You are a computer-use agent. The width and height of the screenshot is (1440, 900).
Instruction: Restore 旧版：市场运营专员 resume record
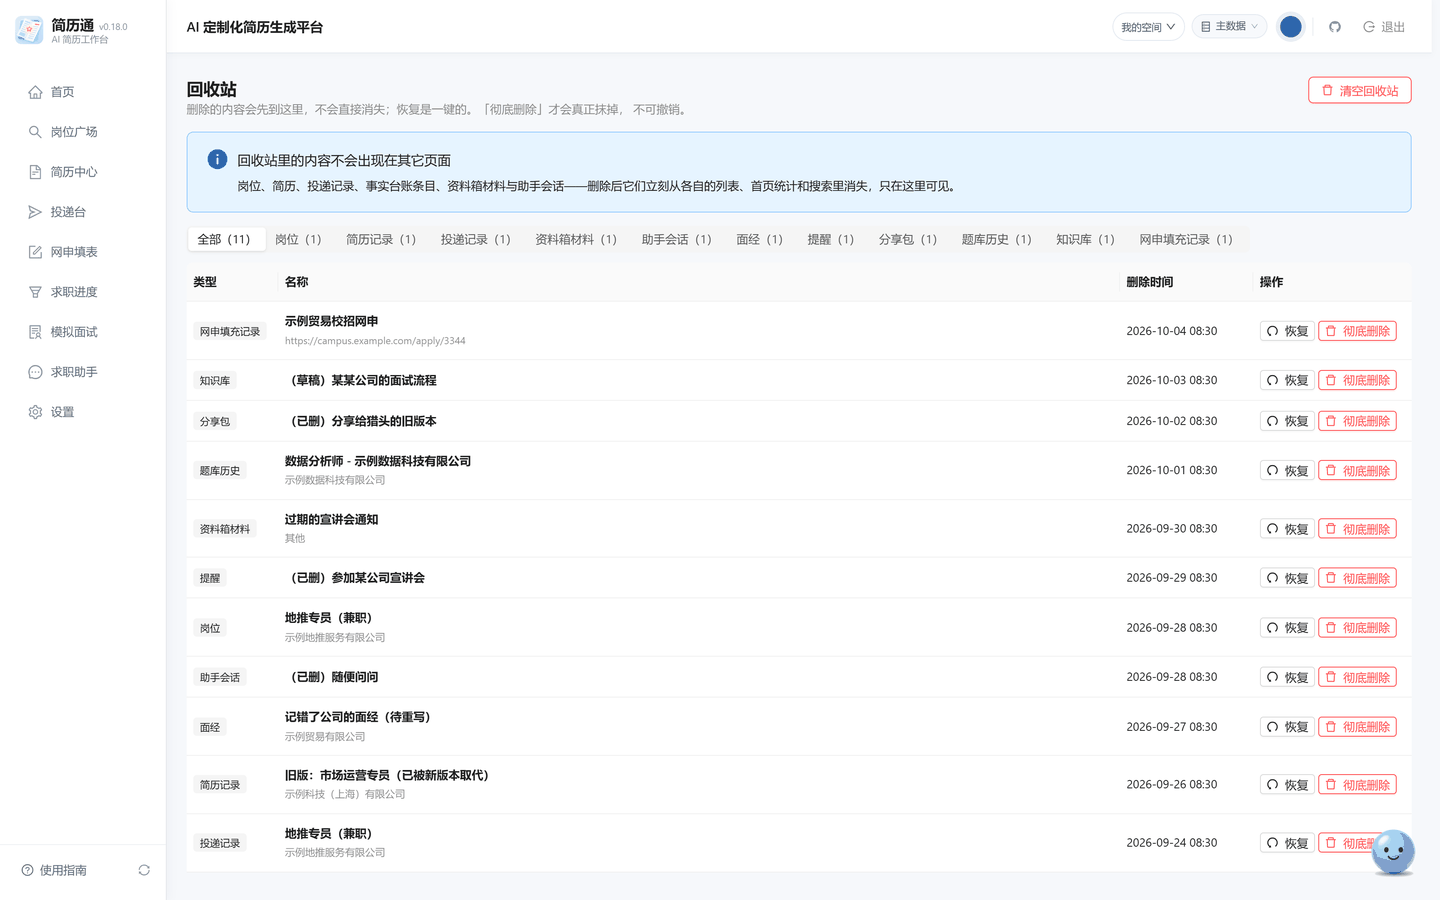coord(1287,785)
